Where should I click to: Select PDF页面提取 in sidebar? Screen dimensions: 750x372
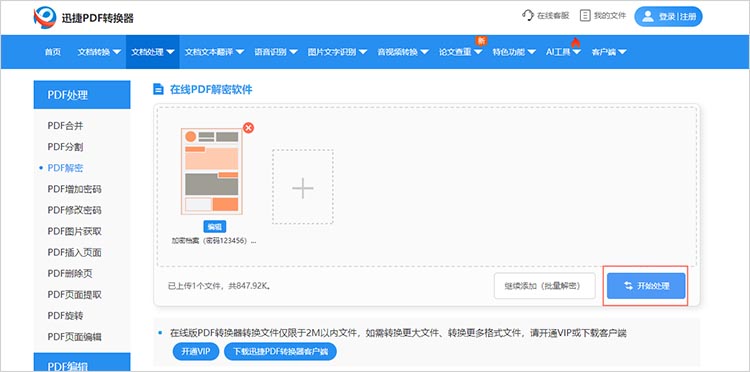(x=75, y=294)
